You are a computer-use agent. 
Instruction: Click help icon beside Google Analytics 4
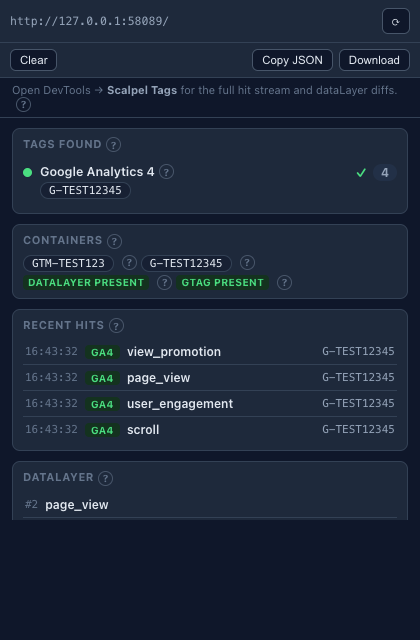(x=166, y=172)
